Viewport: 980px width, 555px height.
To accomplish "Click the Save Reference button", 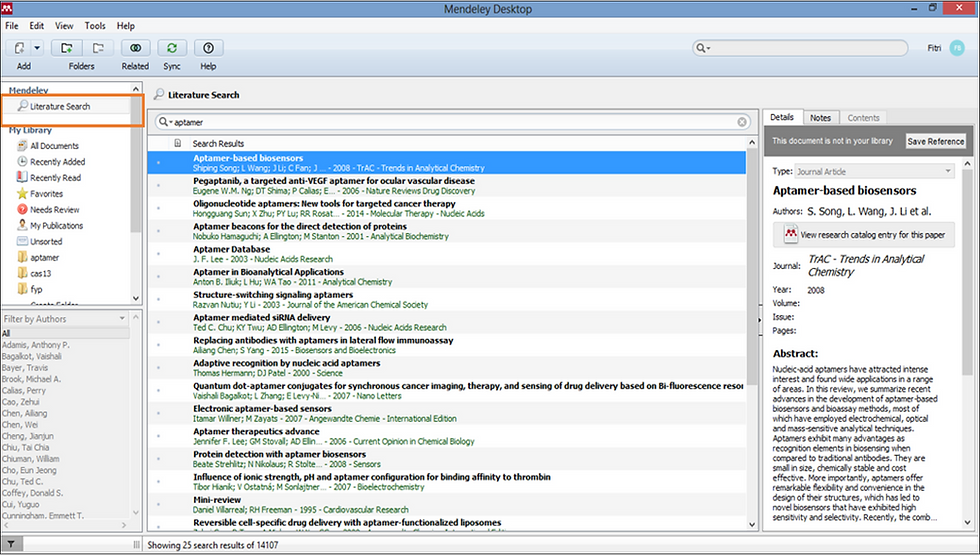I will 936,141.
